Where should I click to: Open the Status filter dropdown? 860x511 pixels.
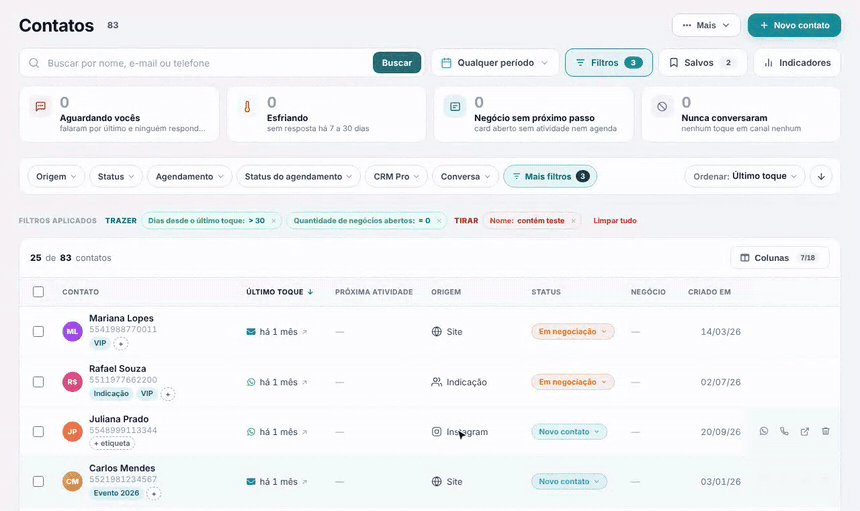tap(116, 177)
